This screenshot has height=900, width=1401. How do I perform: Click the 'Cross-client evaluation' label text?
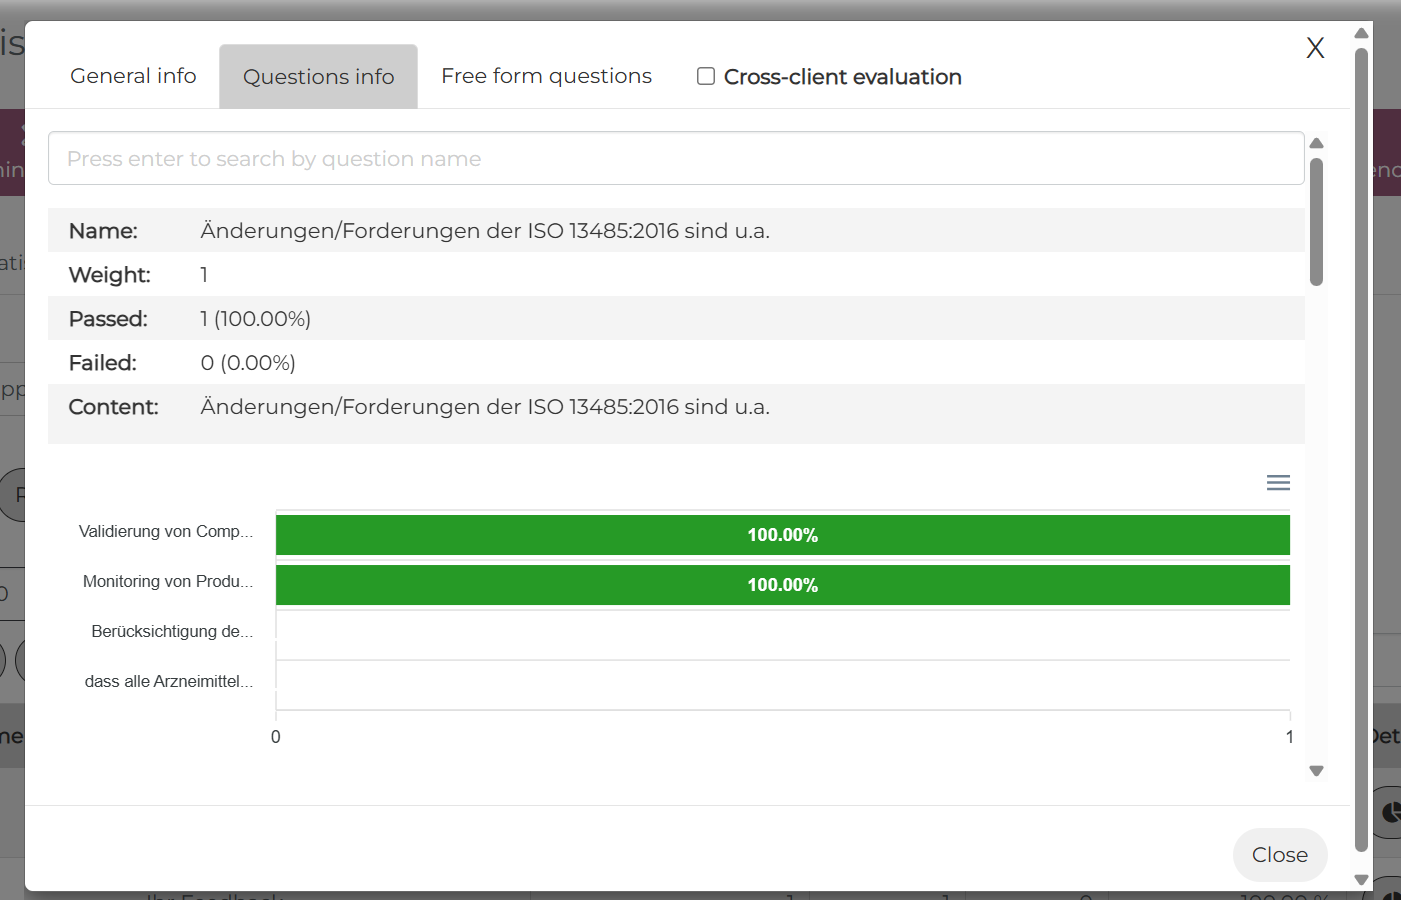click(842, 77)
